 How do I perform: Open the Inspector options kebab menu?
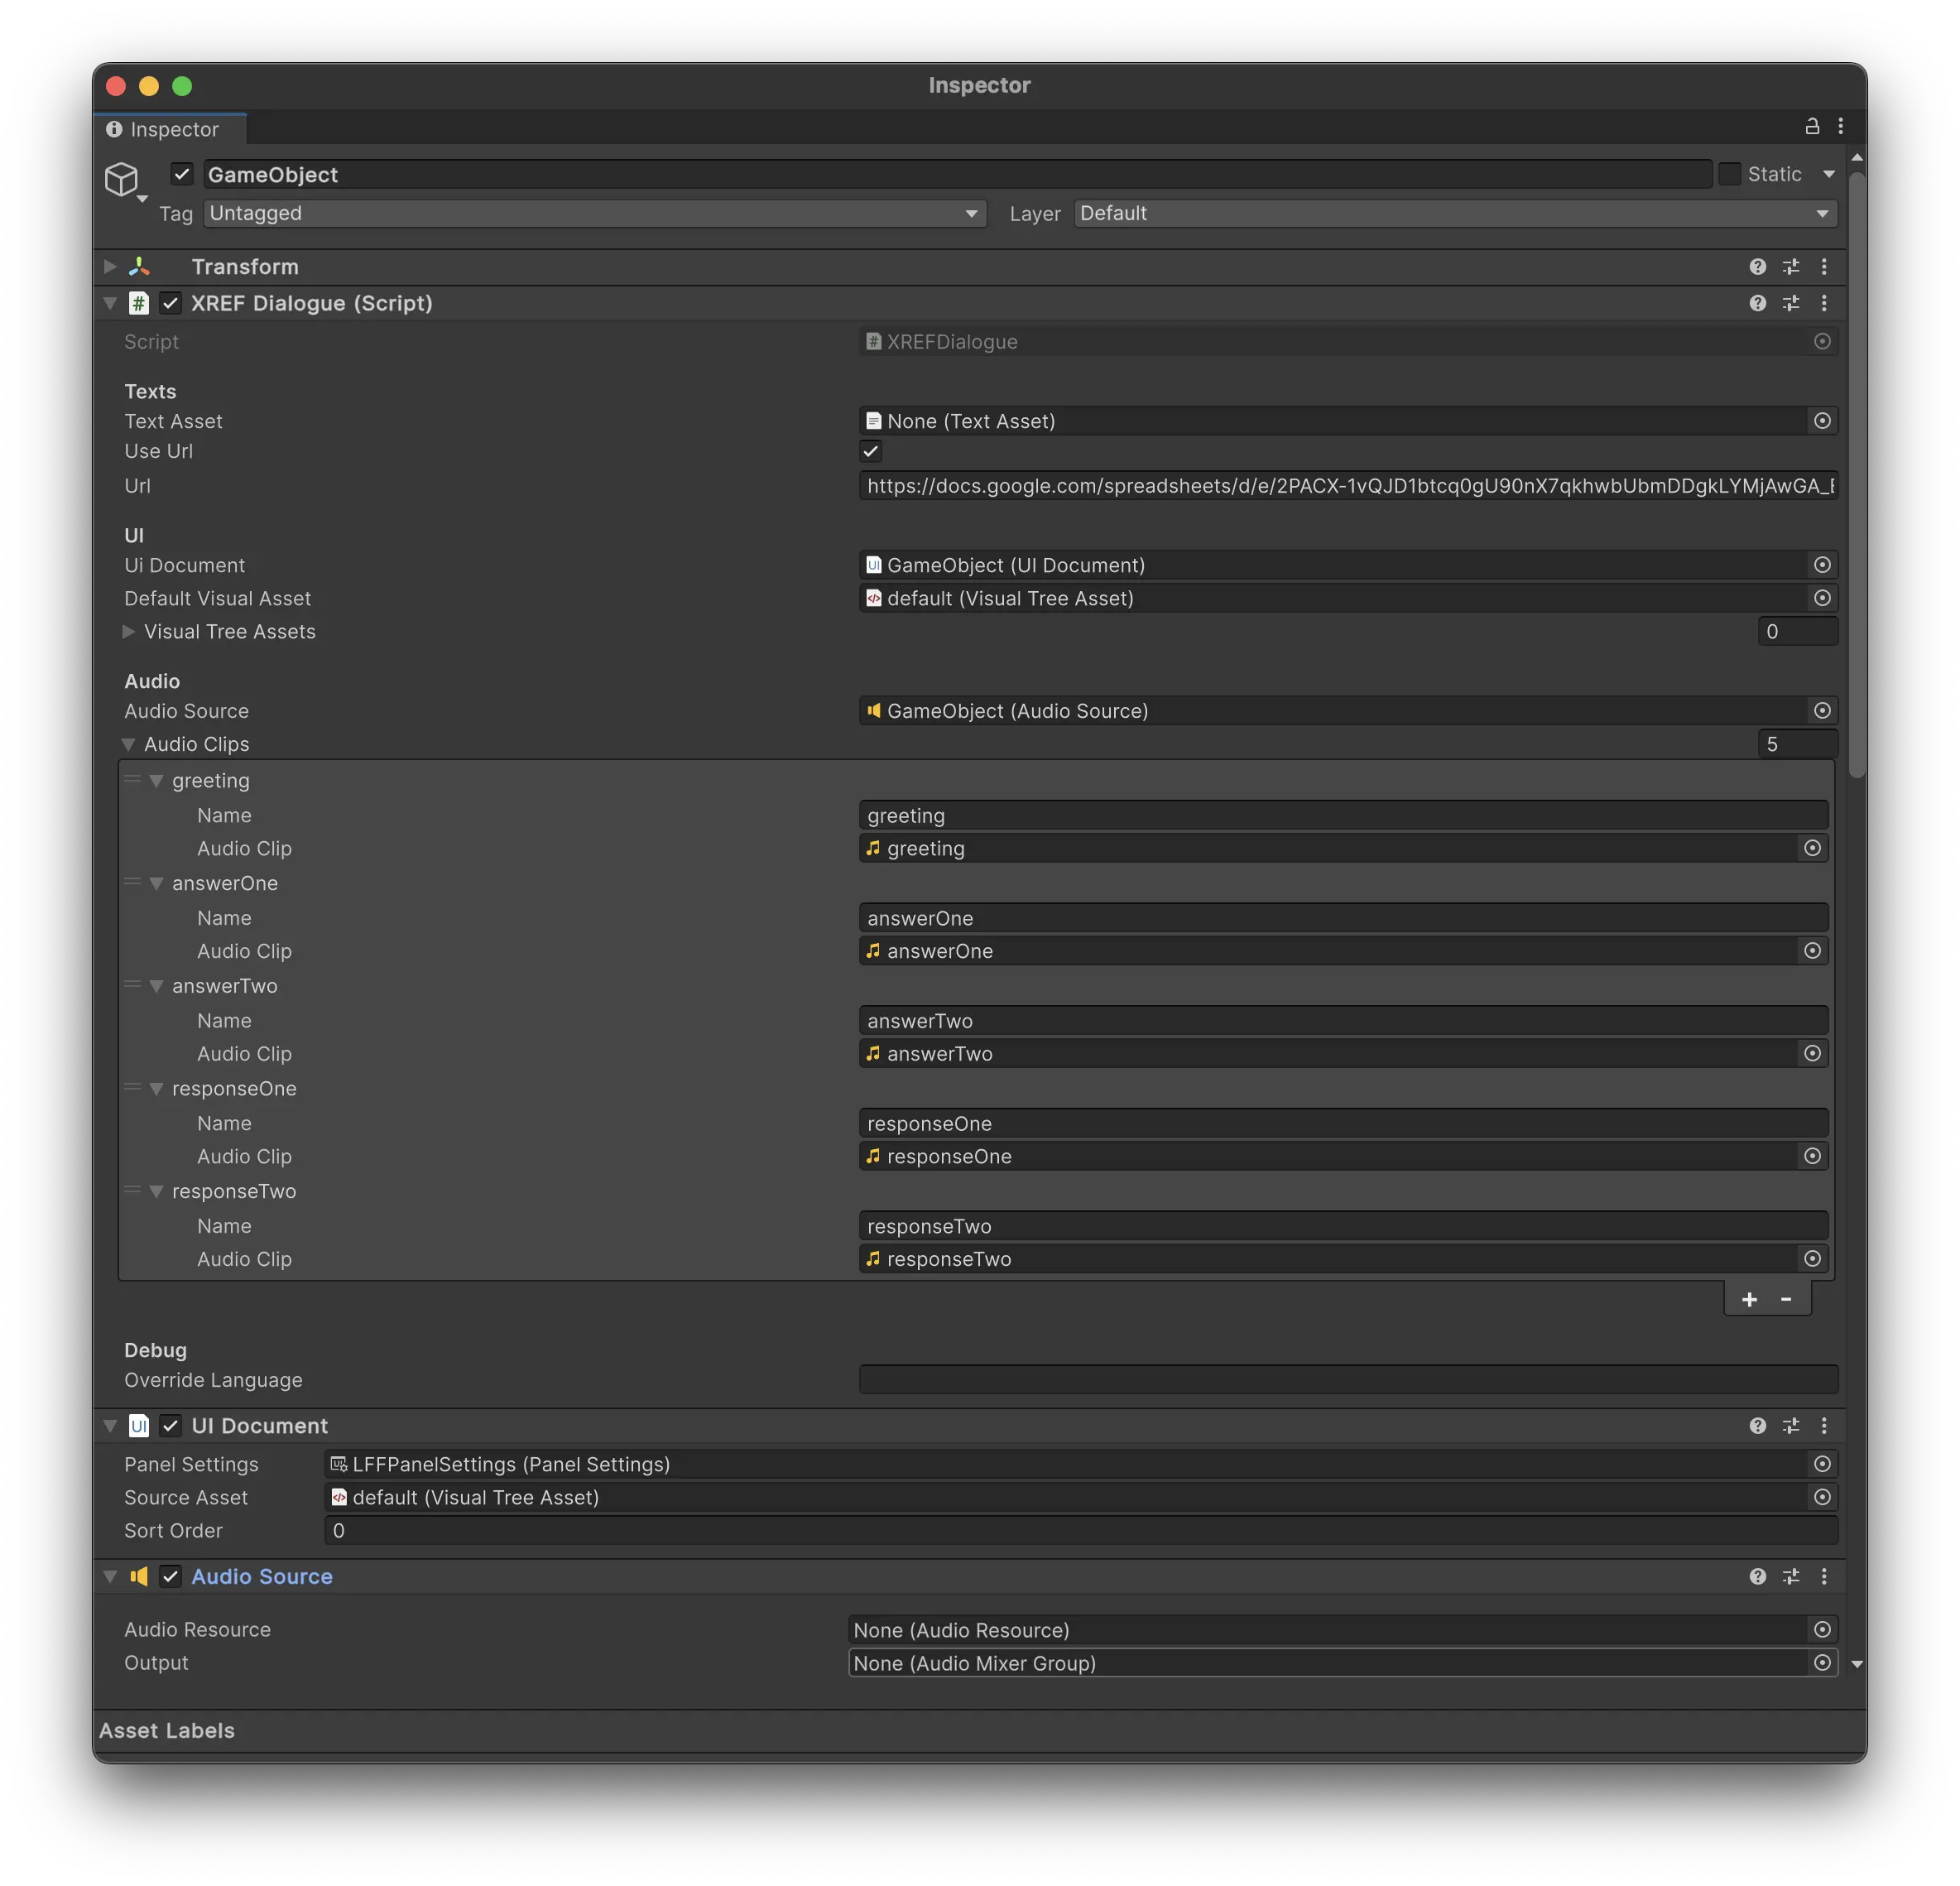[1842, 126]
